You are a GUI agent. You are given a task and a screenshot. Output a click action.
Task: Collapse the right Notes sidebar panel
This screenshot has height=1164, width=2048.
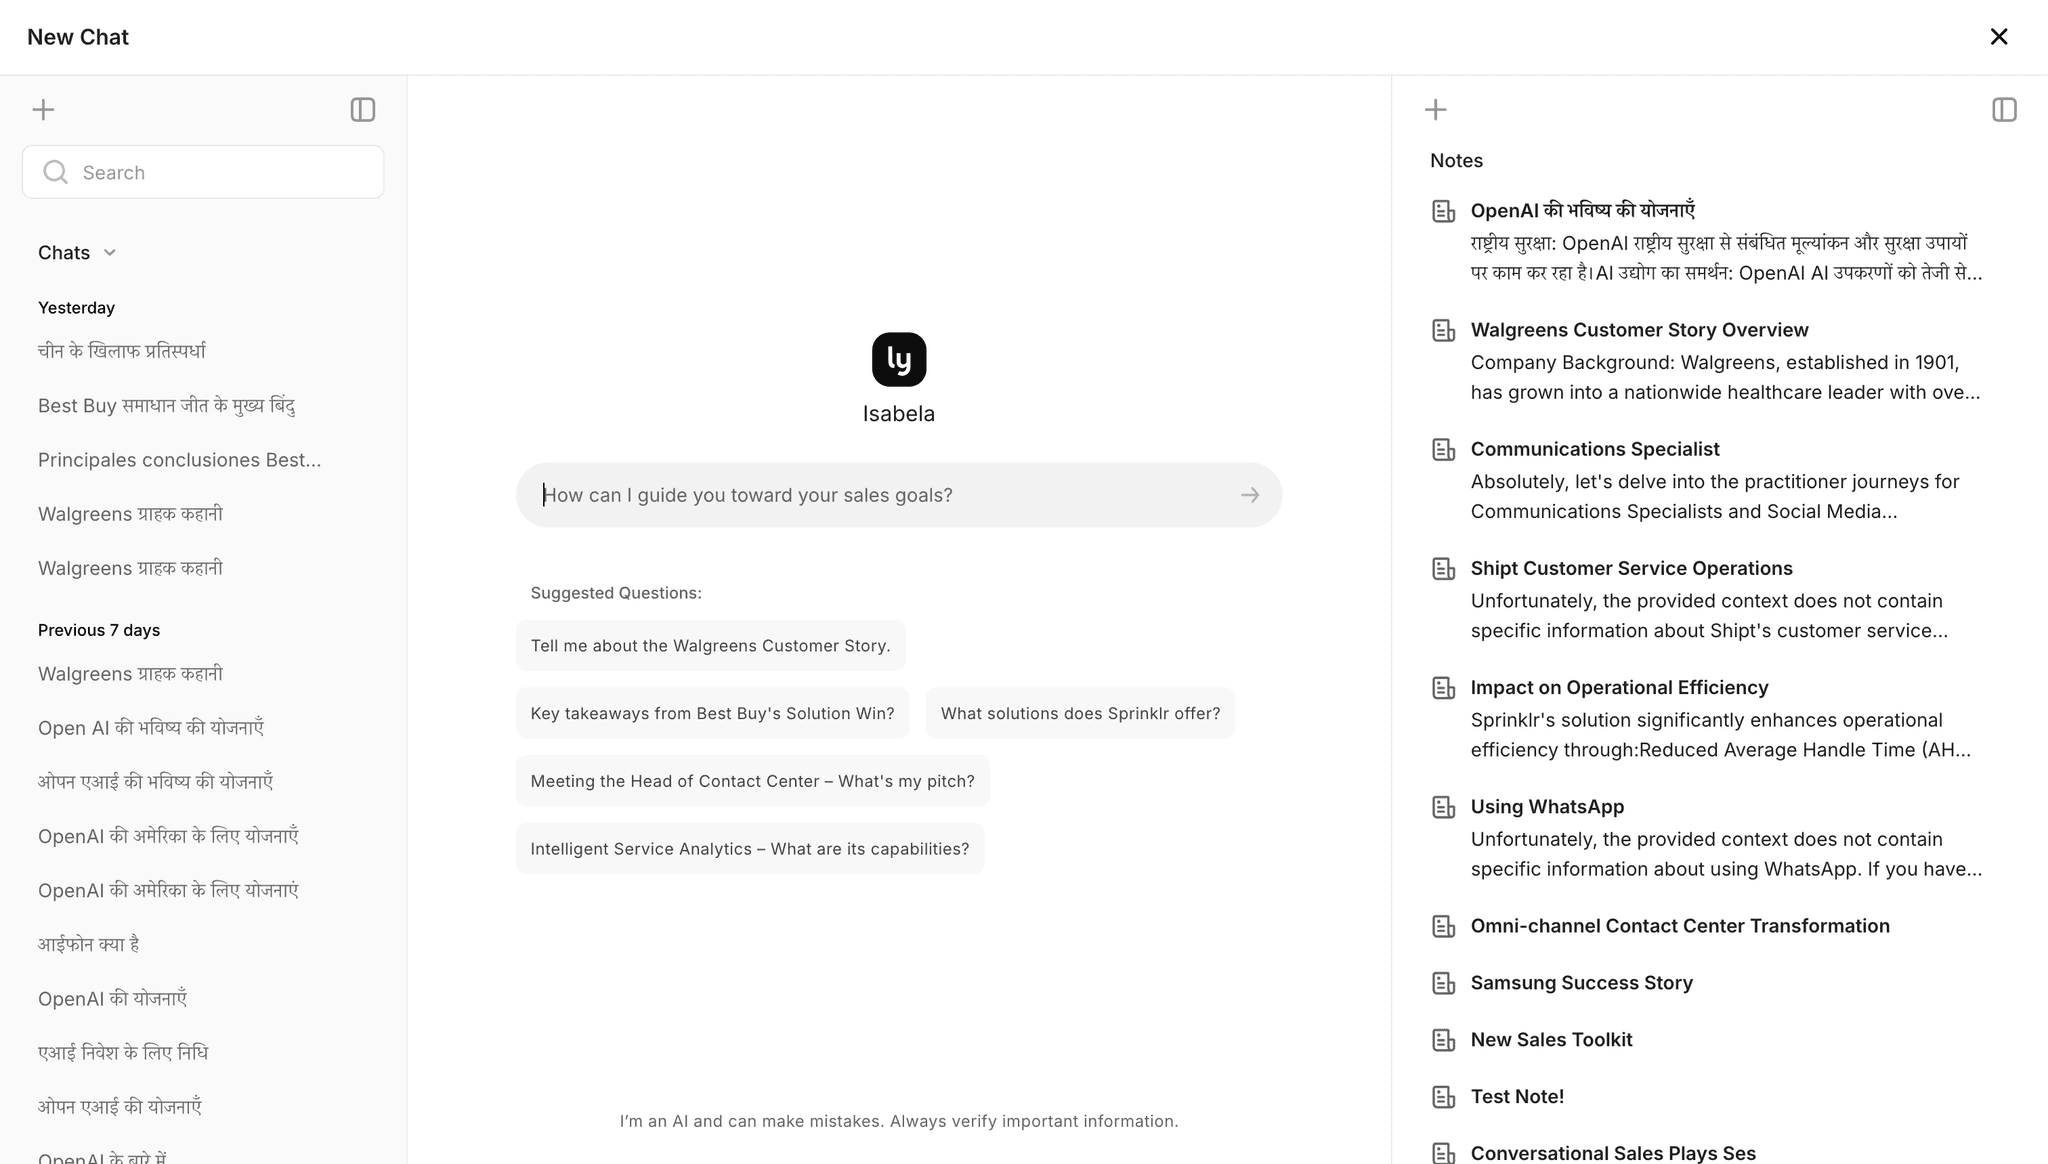2004,110
